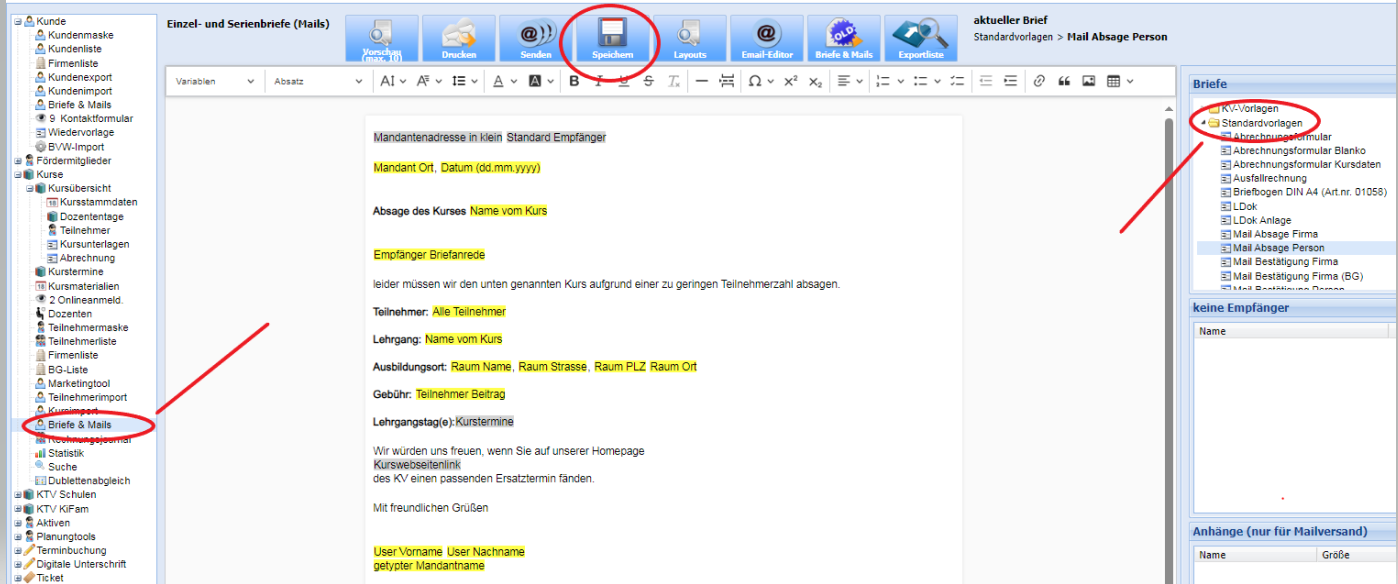The width and height of the screenshot is (1398, 584).
Task: Open the Layouts tool
Action: (x=689, y=40)
